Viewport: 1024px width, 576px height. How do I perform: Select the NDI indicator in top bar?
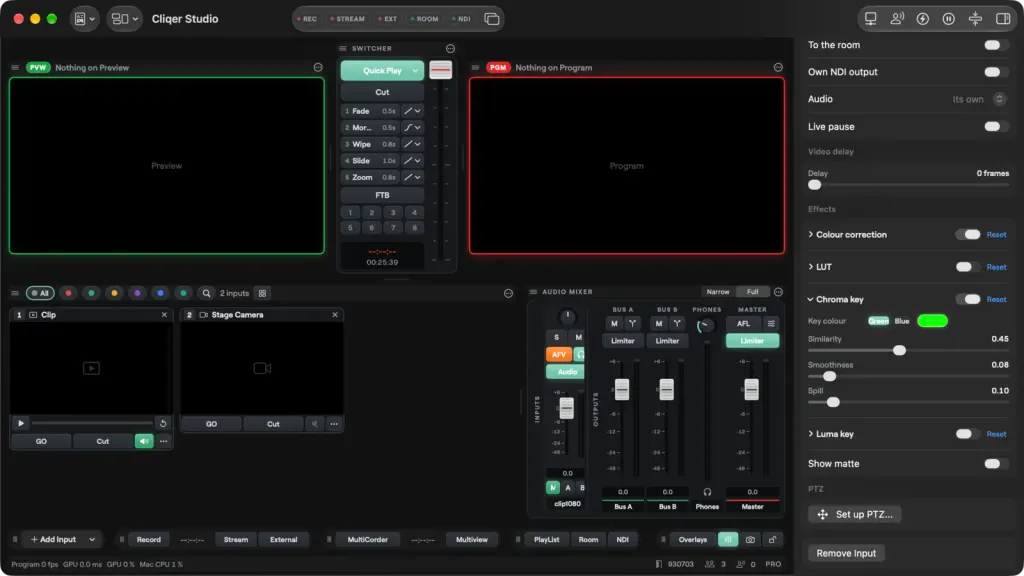pyautogui.click(x=461, y=19)
